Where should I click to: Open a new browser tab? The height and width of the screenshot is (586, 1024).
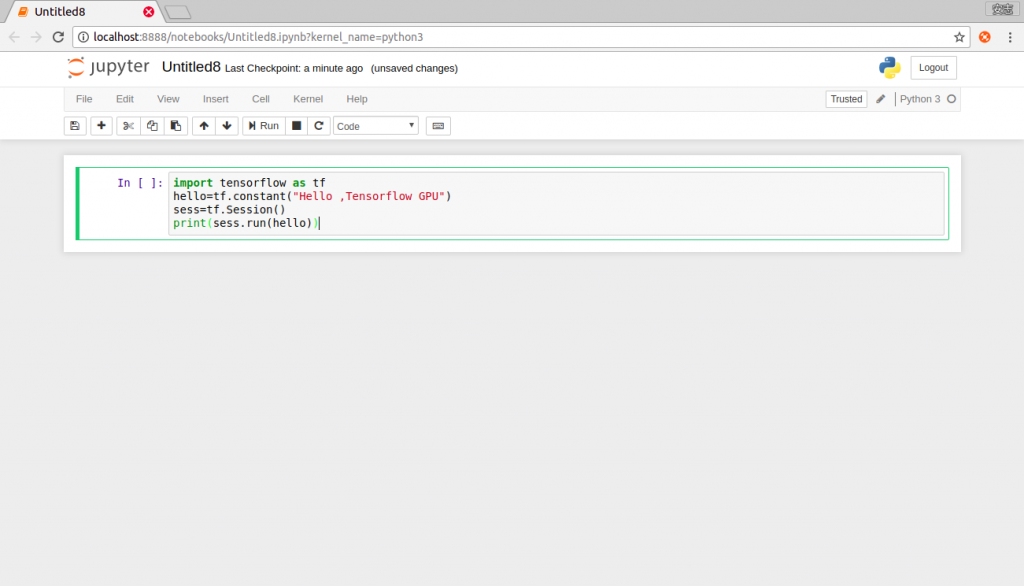[x=178, y=12]
